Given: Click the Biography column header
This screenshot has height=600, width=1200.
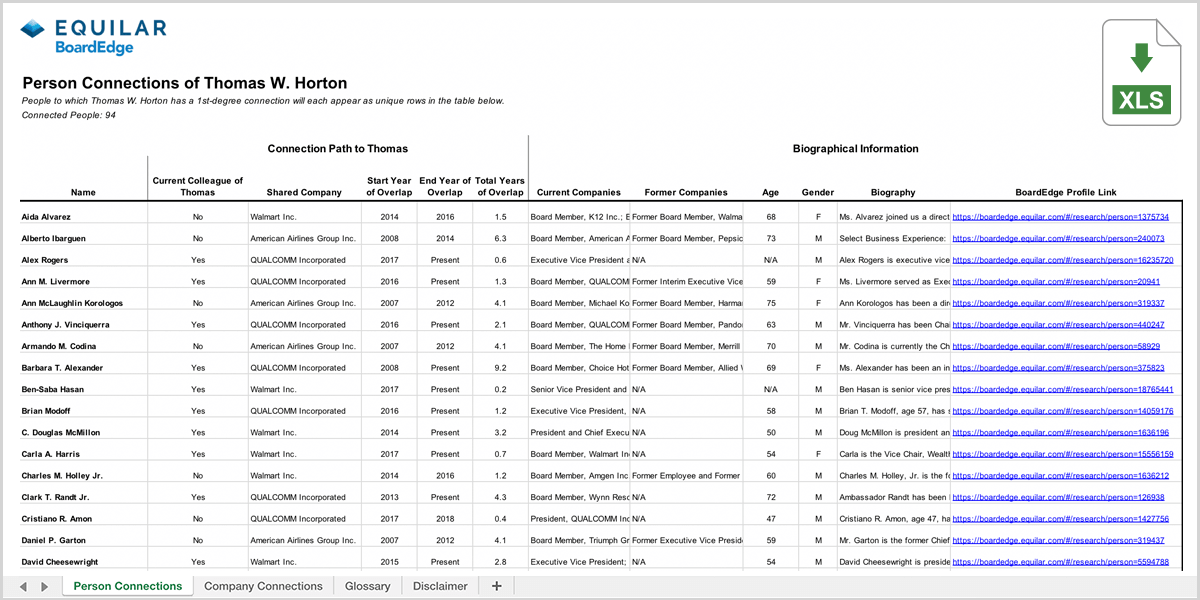Looking at the screenshot, I should click(893, 192).
